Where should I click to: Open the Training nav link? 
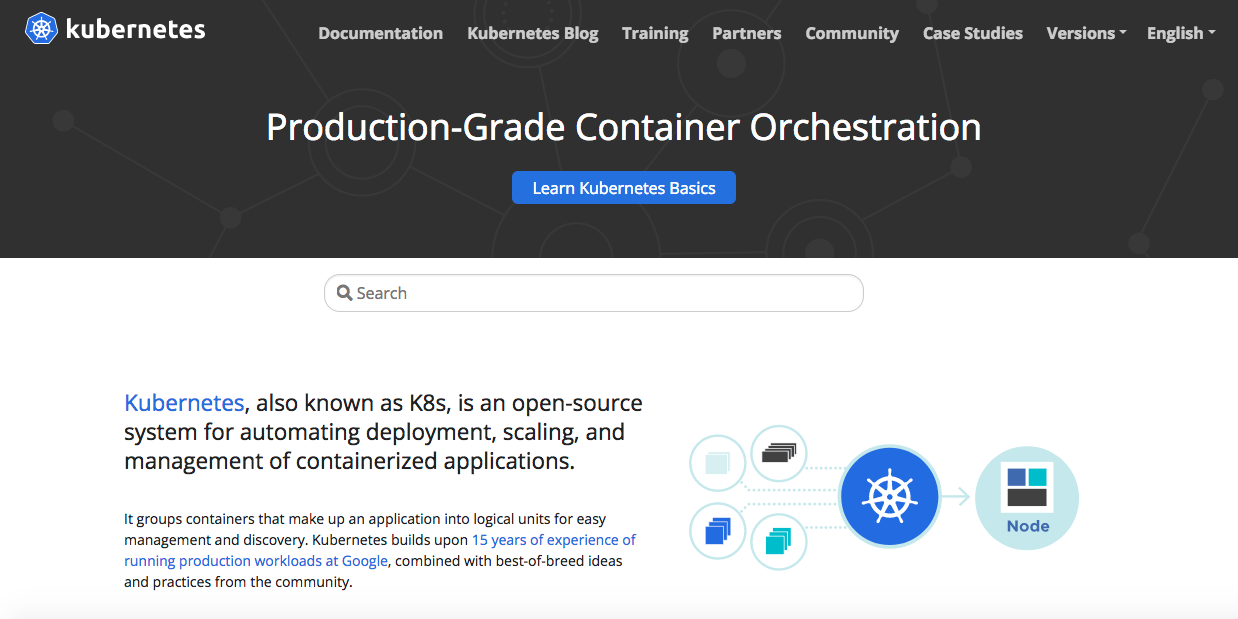[x=655, y=33]
